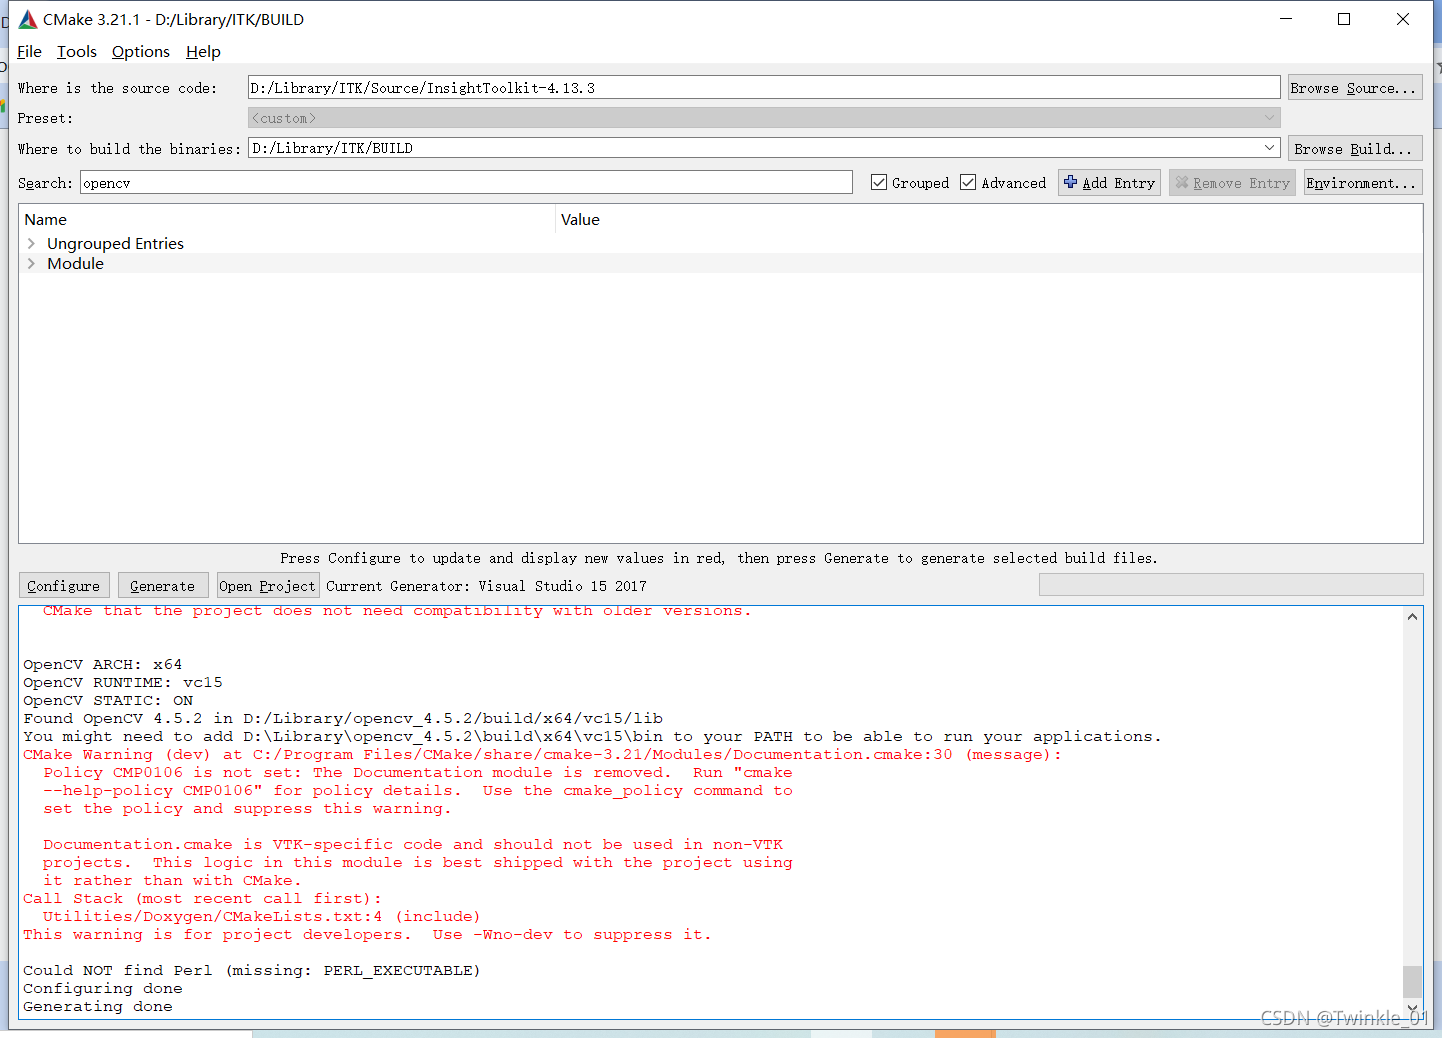Open the File menu
The height and width of the screenshot is (1038, 1442).
click(30, 52)
